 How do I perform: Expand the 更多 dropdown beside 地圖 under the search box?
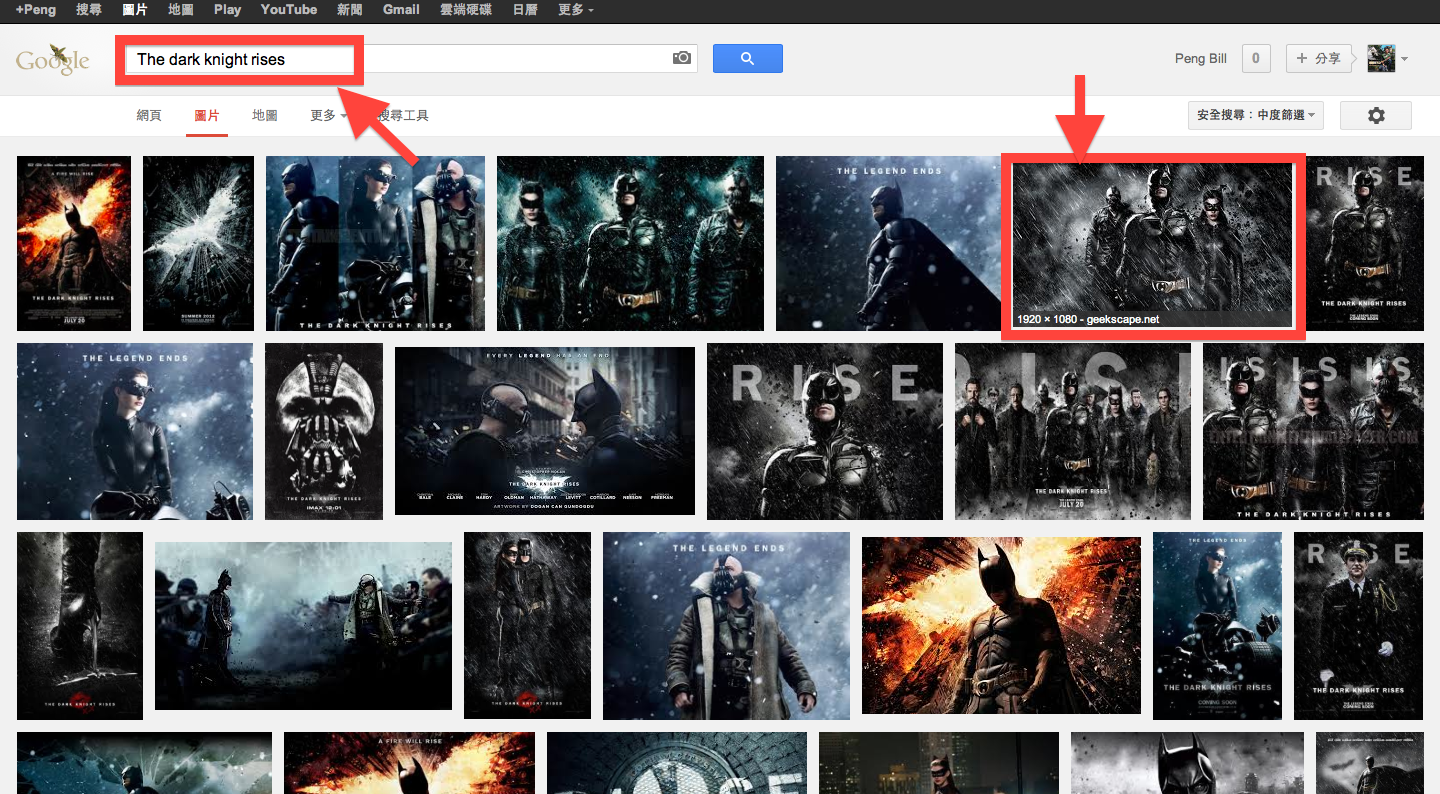click(328, 115)
